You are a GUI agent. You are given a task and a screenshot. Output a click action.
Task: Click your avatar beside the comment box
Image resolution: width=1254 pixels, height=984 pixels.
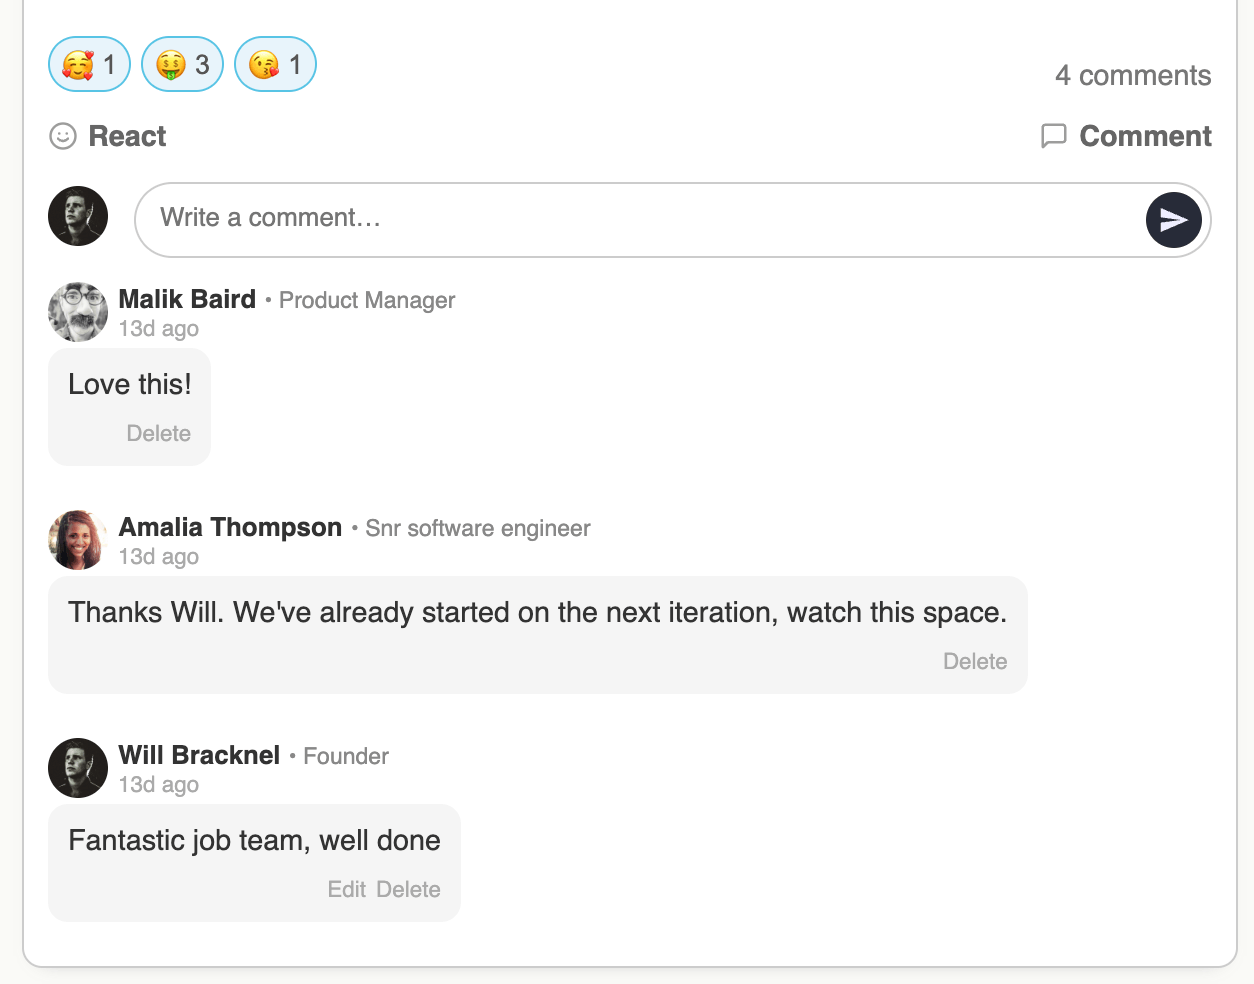pos(78,216)
